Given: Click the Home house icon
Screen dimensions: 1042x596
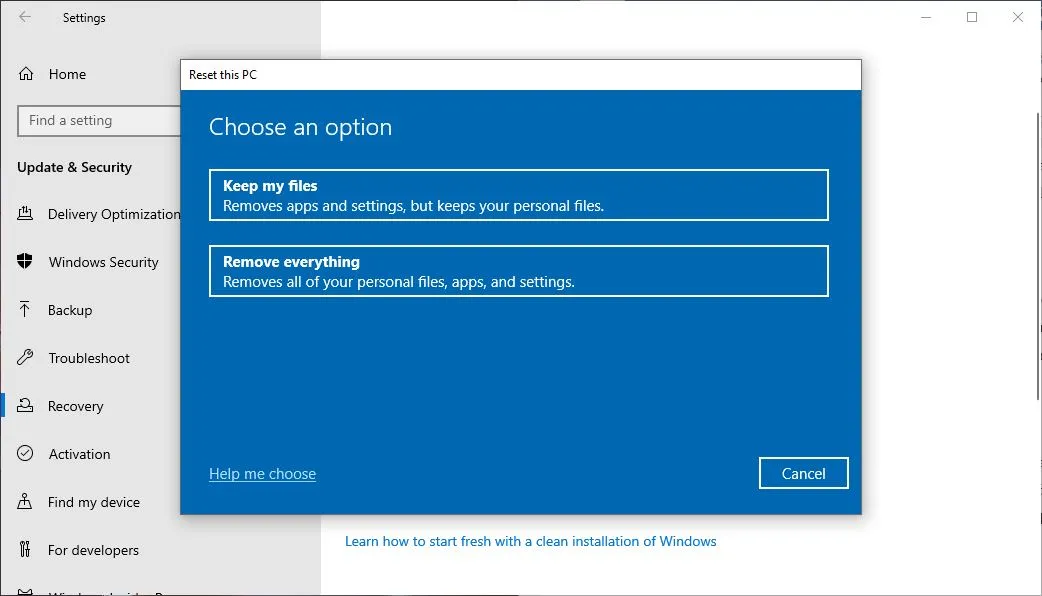Looking at the screenshot, I should pos(28,74).
